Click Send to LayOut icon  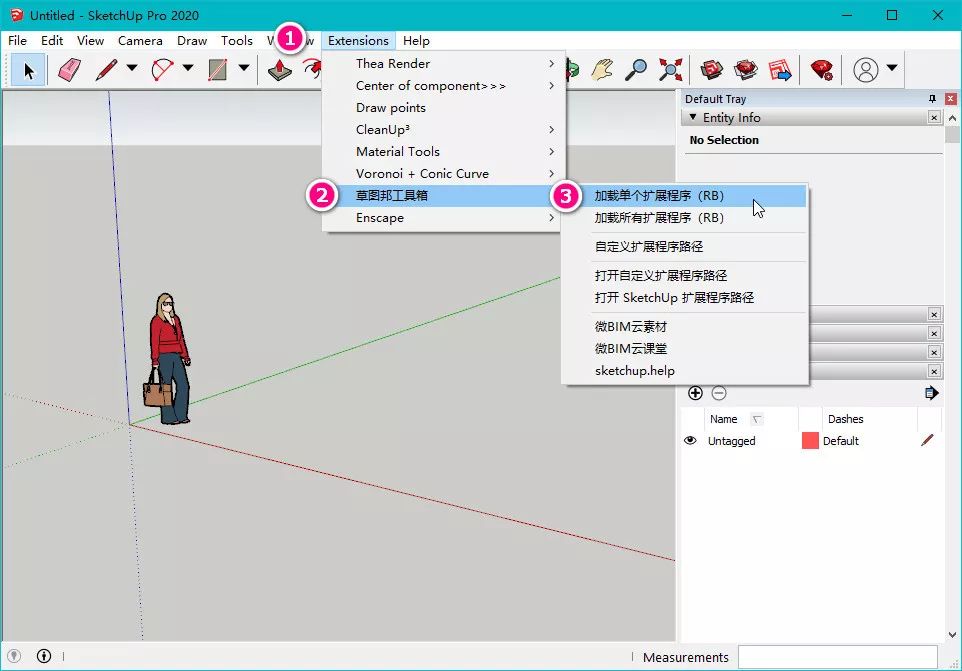coord(780,70)
